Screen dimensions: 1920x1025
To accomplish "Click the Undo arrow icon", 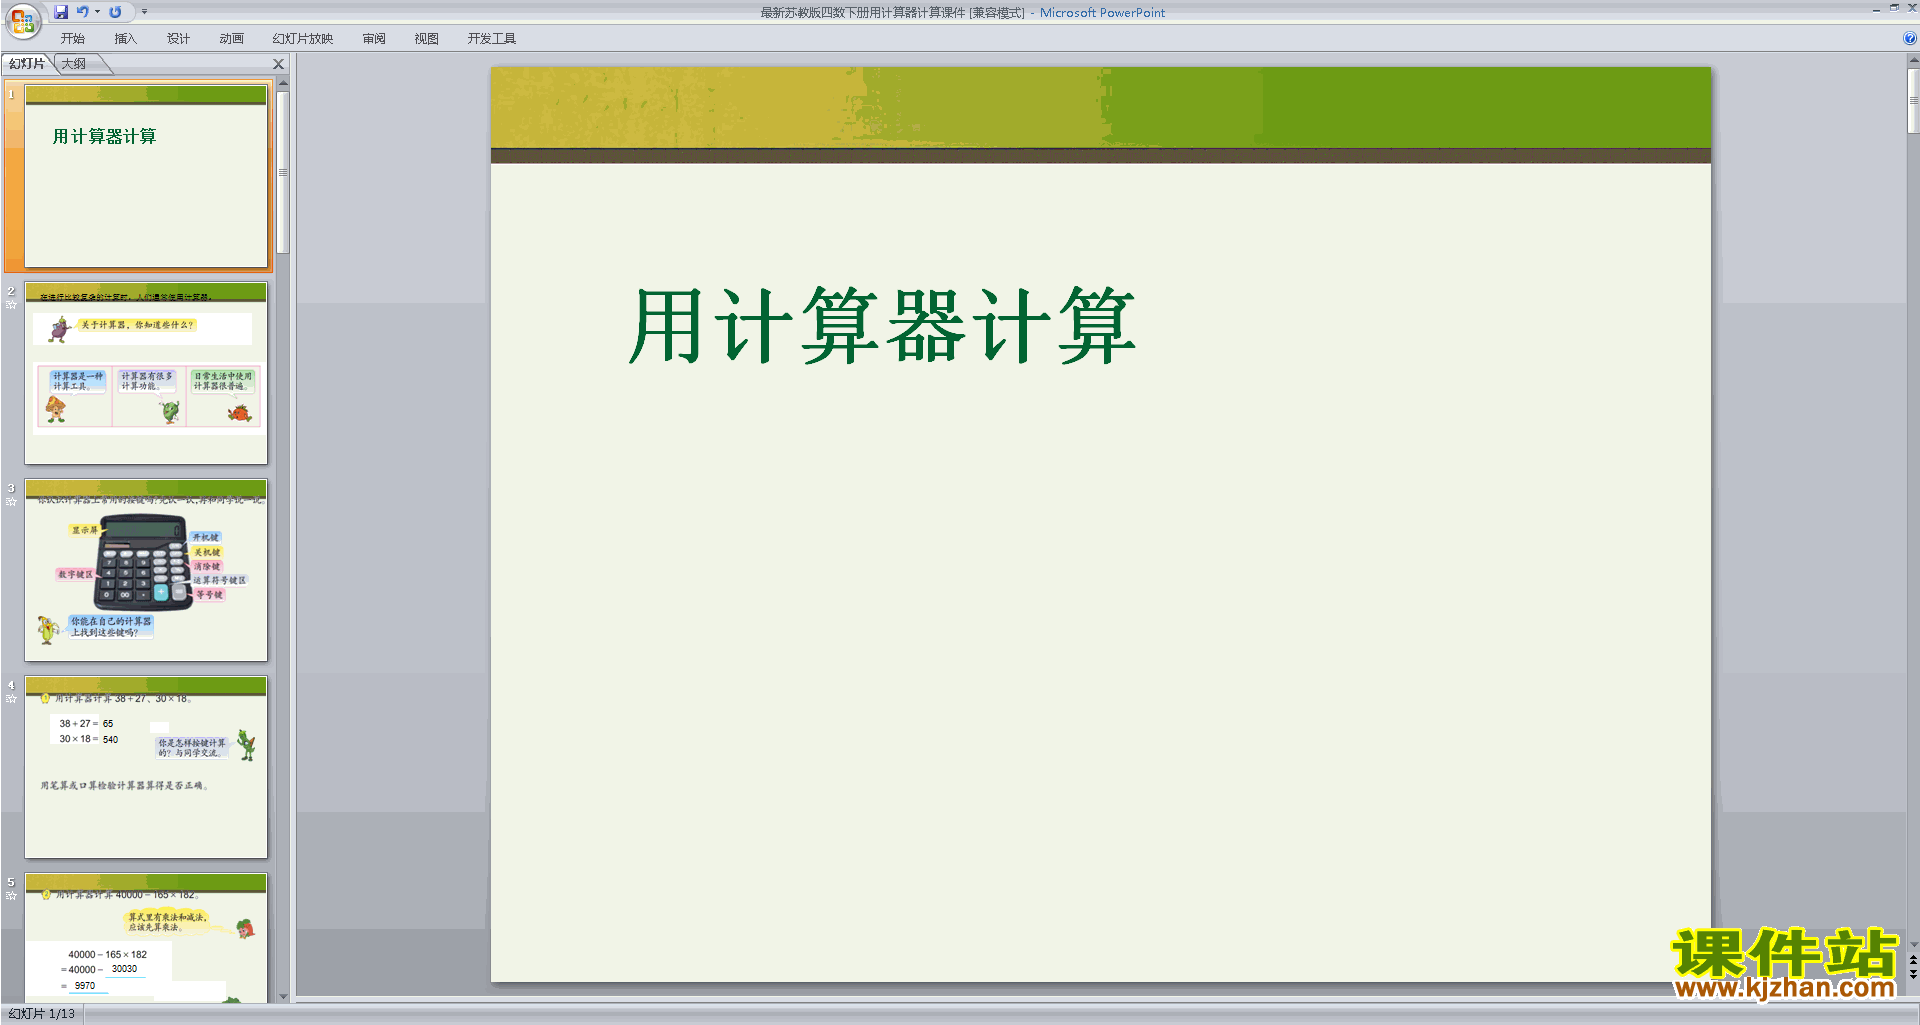I will pyautogui.click(x=83, y=12).
